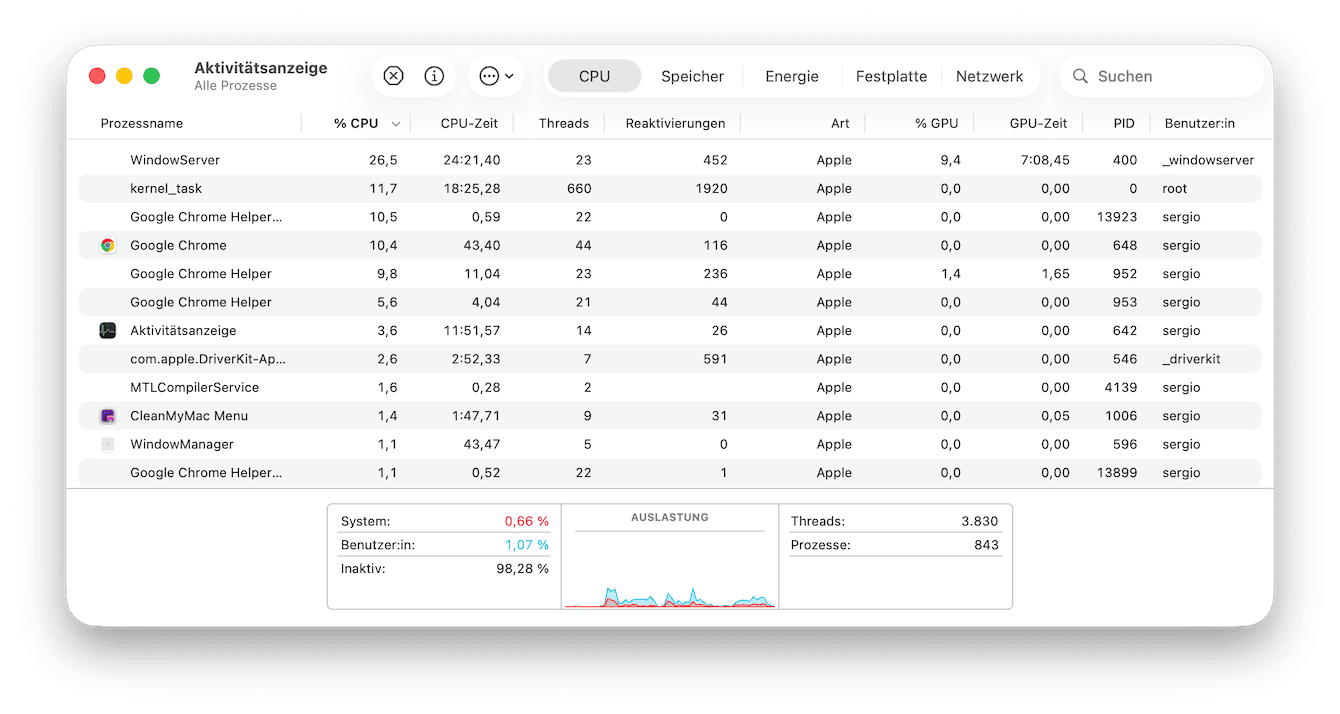1340x714 pixels.
Task: Click the green fullscreen window button
Action: tap(152, 76)
